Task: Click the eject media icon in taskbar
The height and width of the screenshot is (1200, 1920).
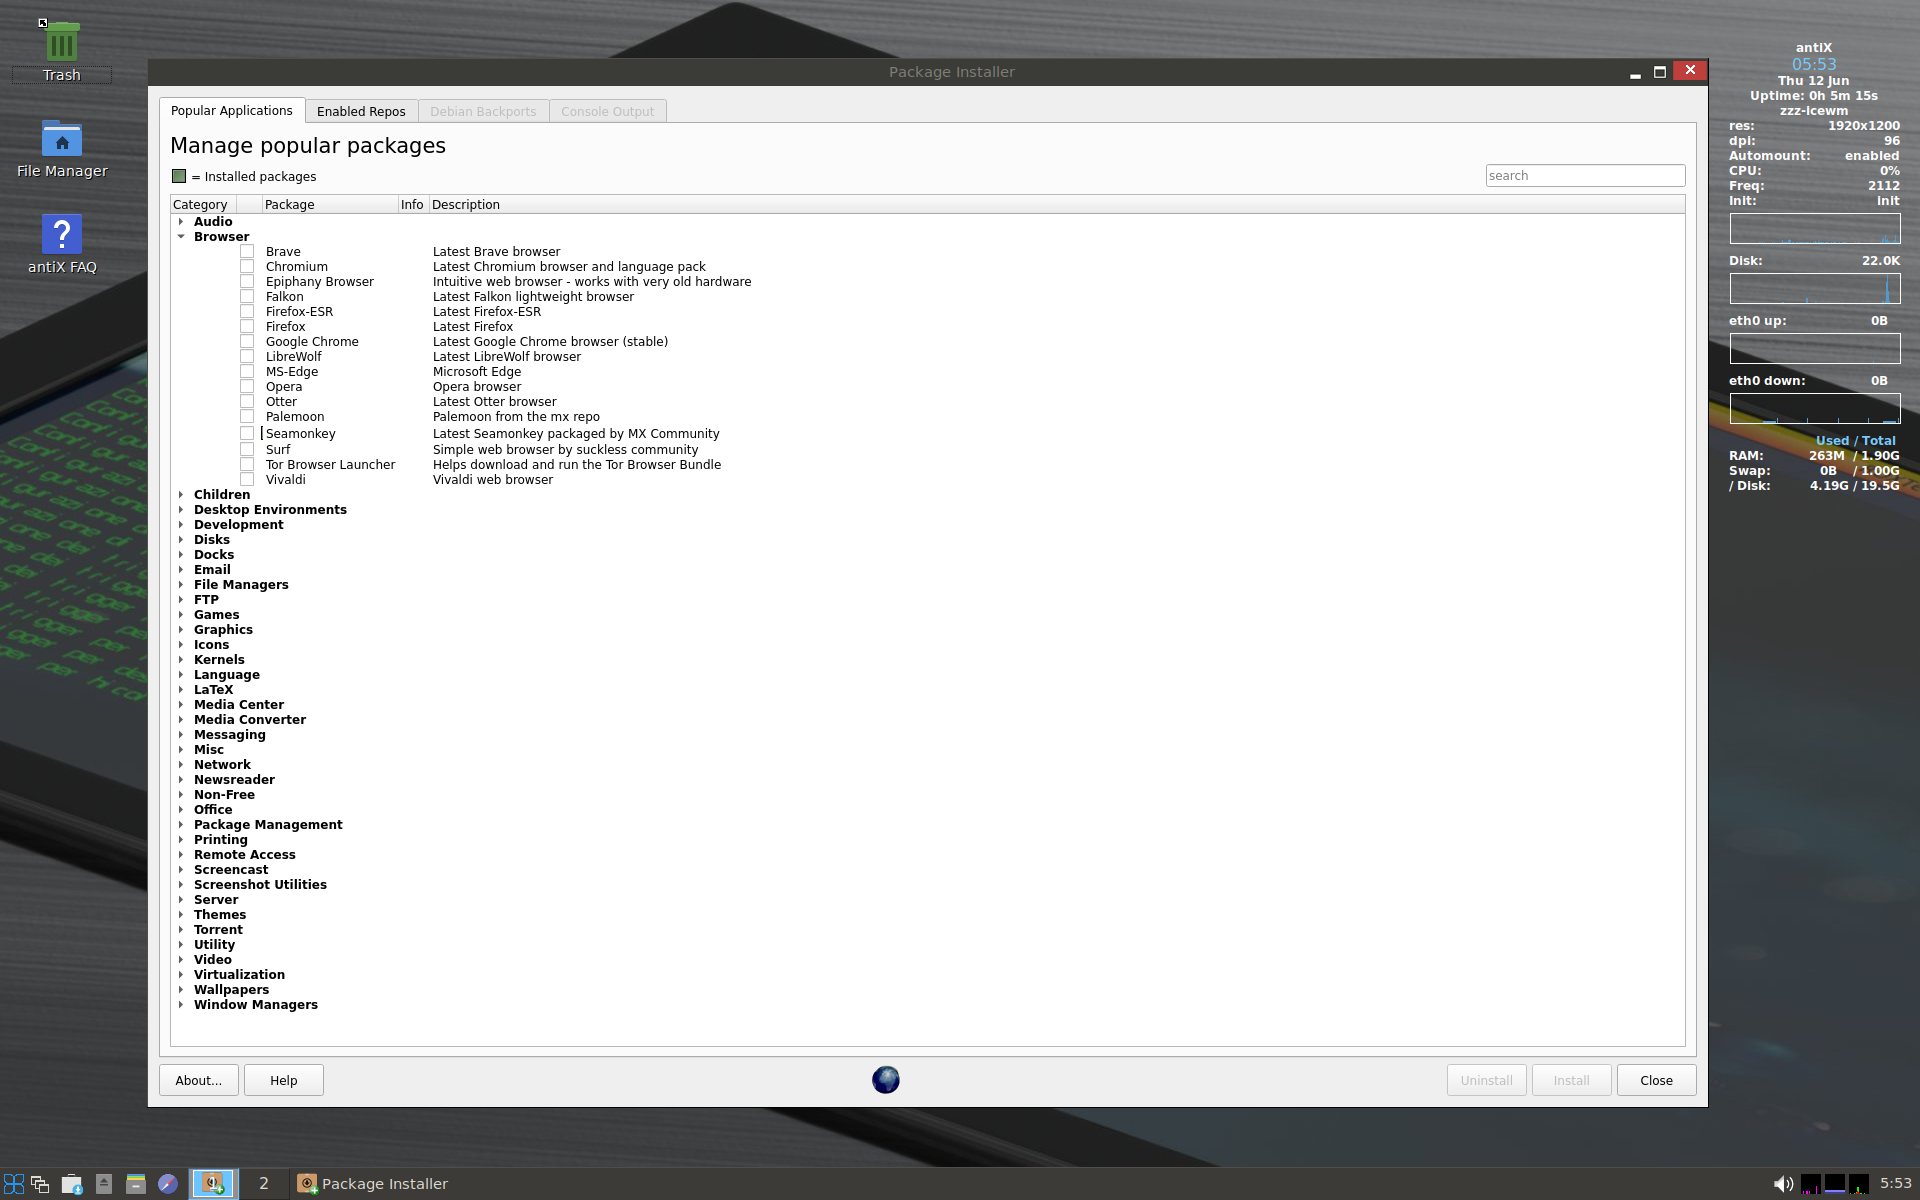Action: point(104,1184)
